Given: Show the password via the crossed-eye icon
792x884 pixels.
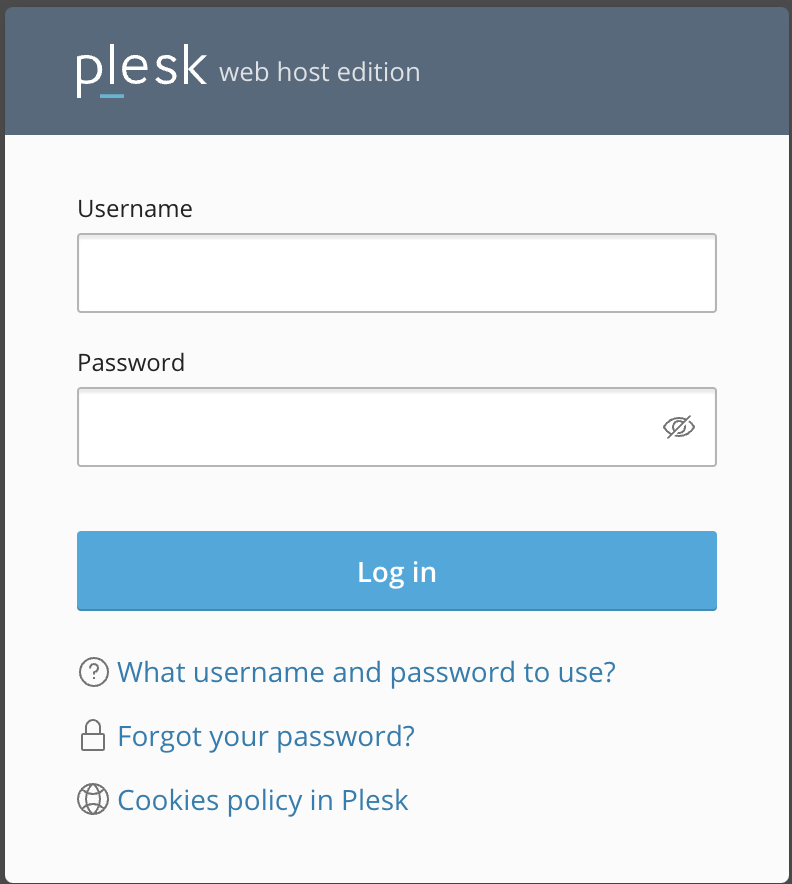Looking at the screenshot, I should [679, 427].
